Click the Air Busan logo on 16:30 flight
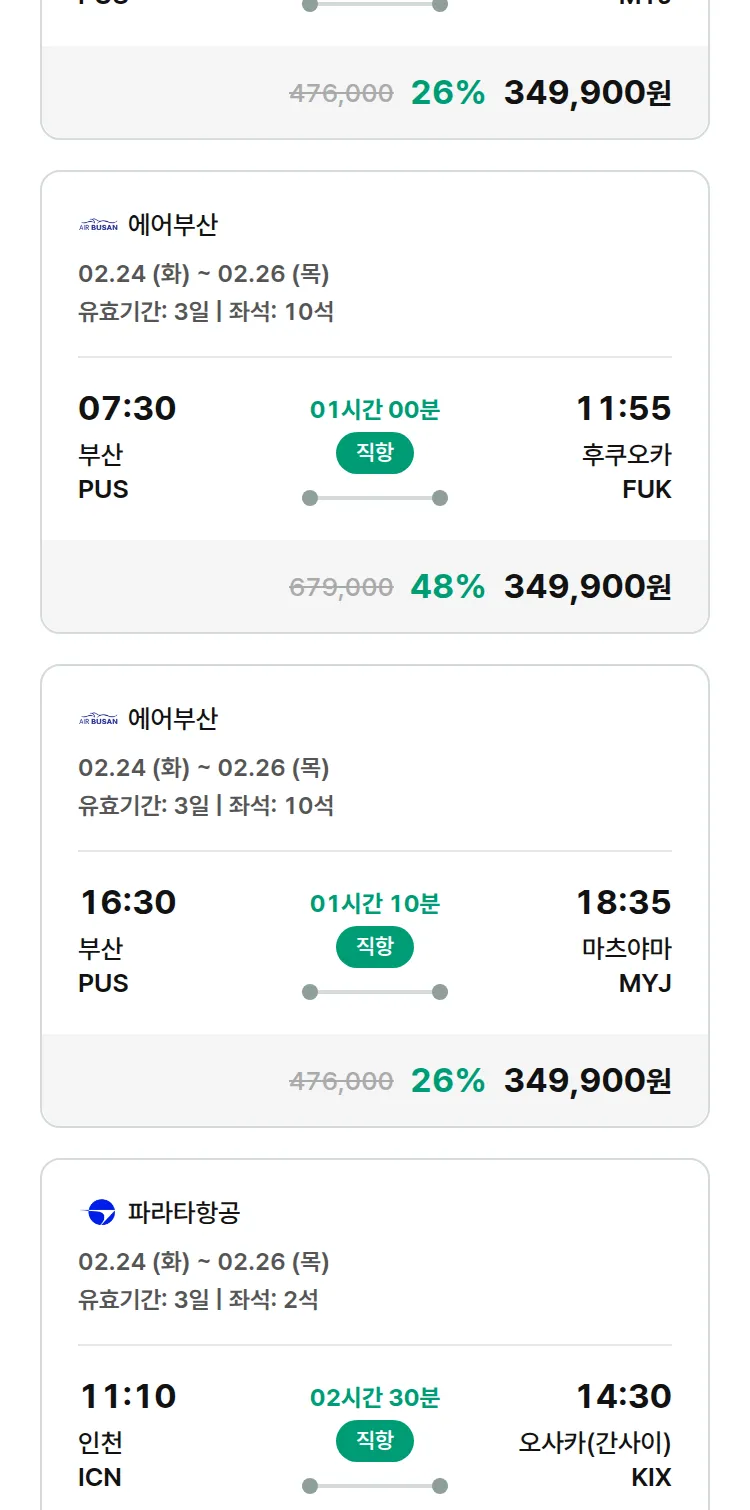 (98, 719)
